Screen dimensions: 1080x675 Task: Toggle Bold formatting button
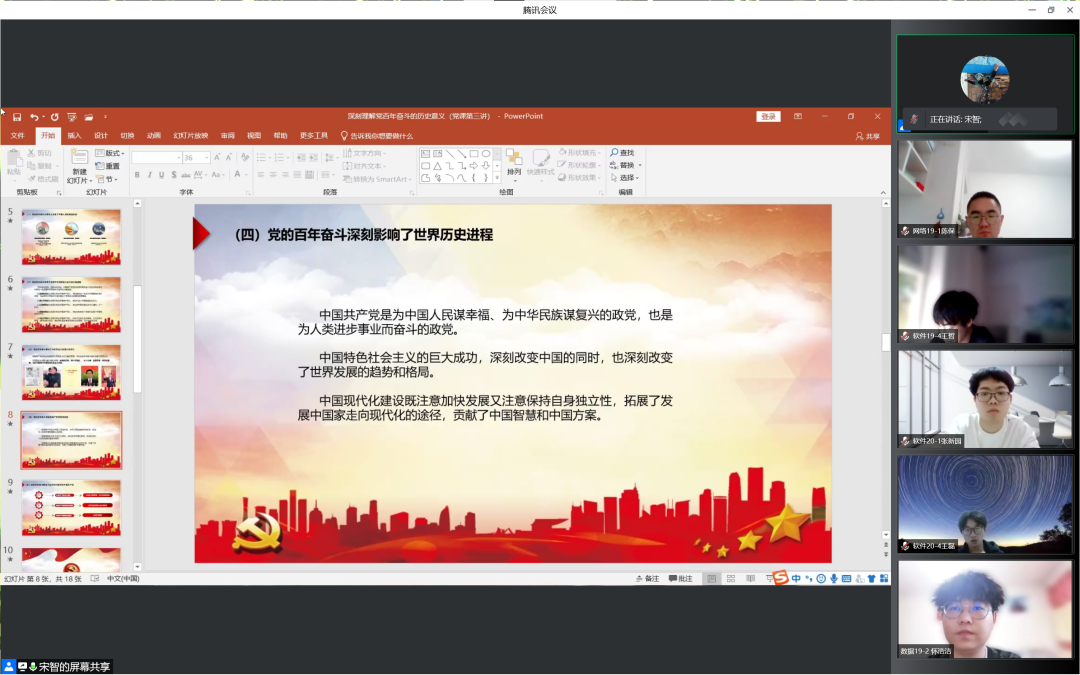(x=137, y=175)
